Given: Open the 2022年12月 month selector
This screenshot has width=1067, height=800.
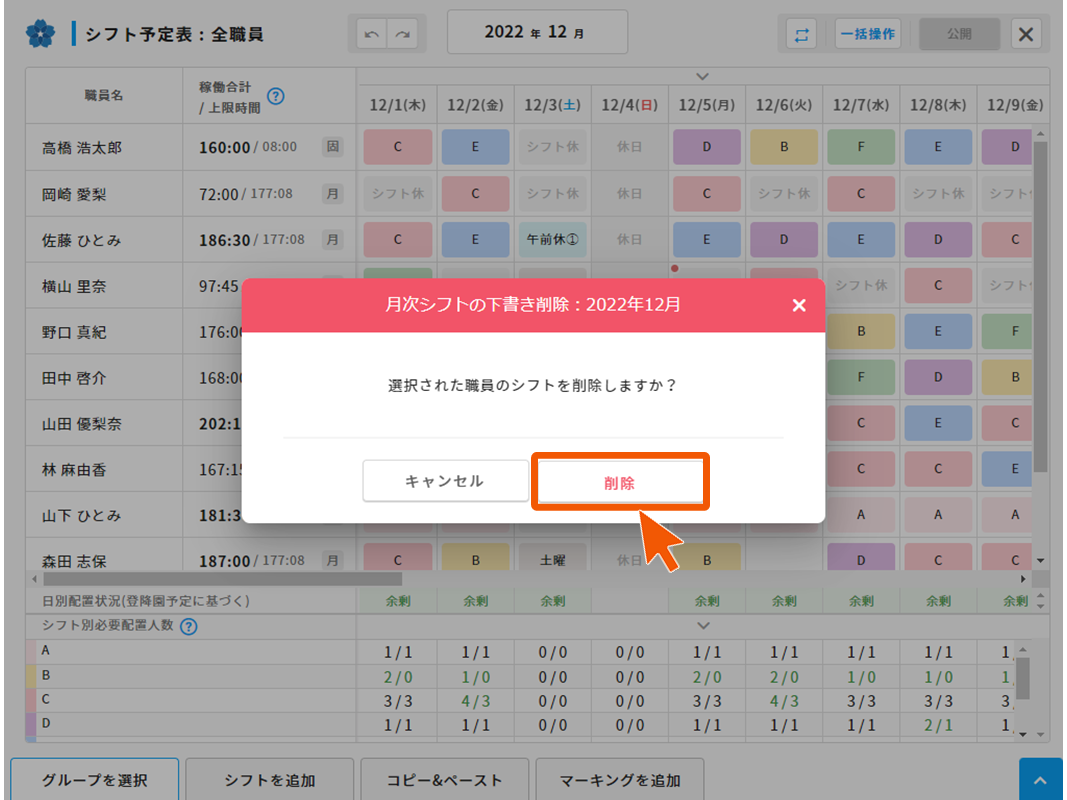Looking at the screenshot, I should (537, 32).
